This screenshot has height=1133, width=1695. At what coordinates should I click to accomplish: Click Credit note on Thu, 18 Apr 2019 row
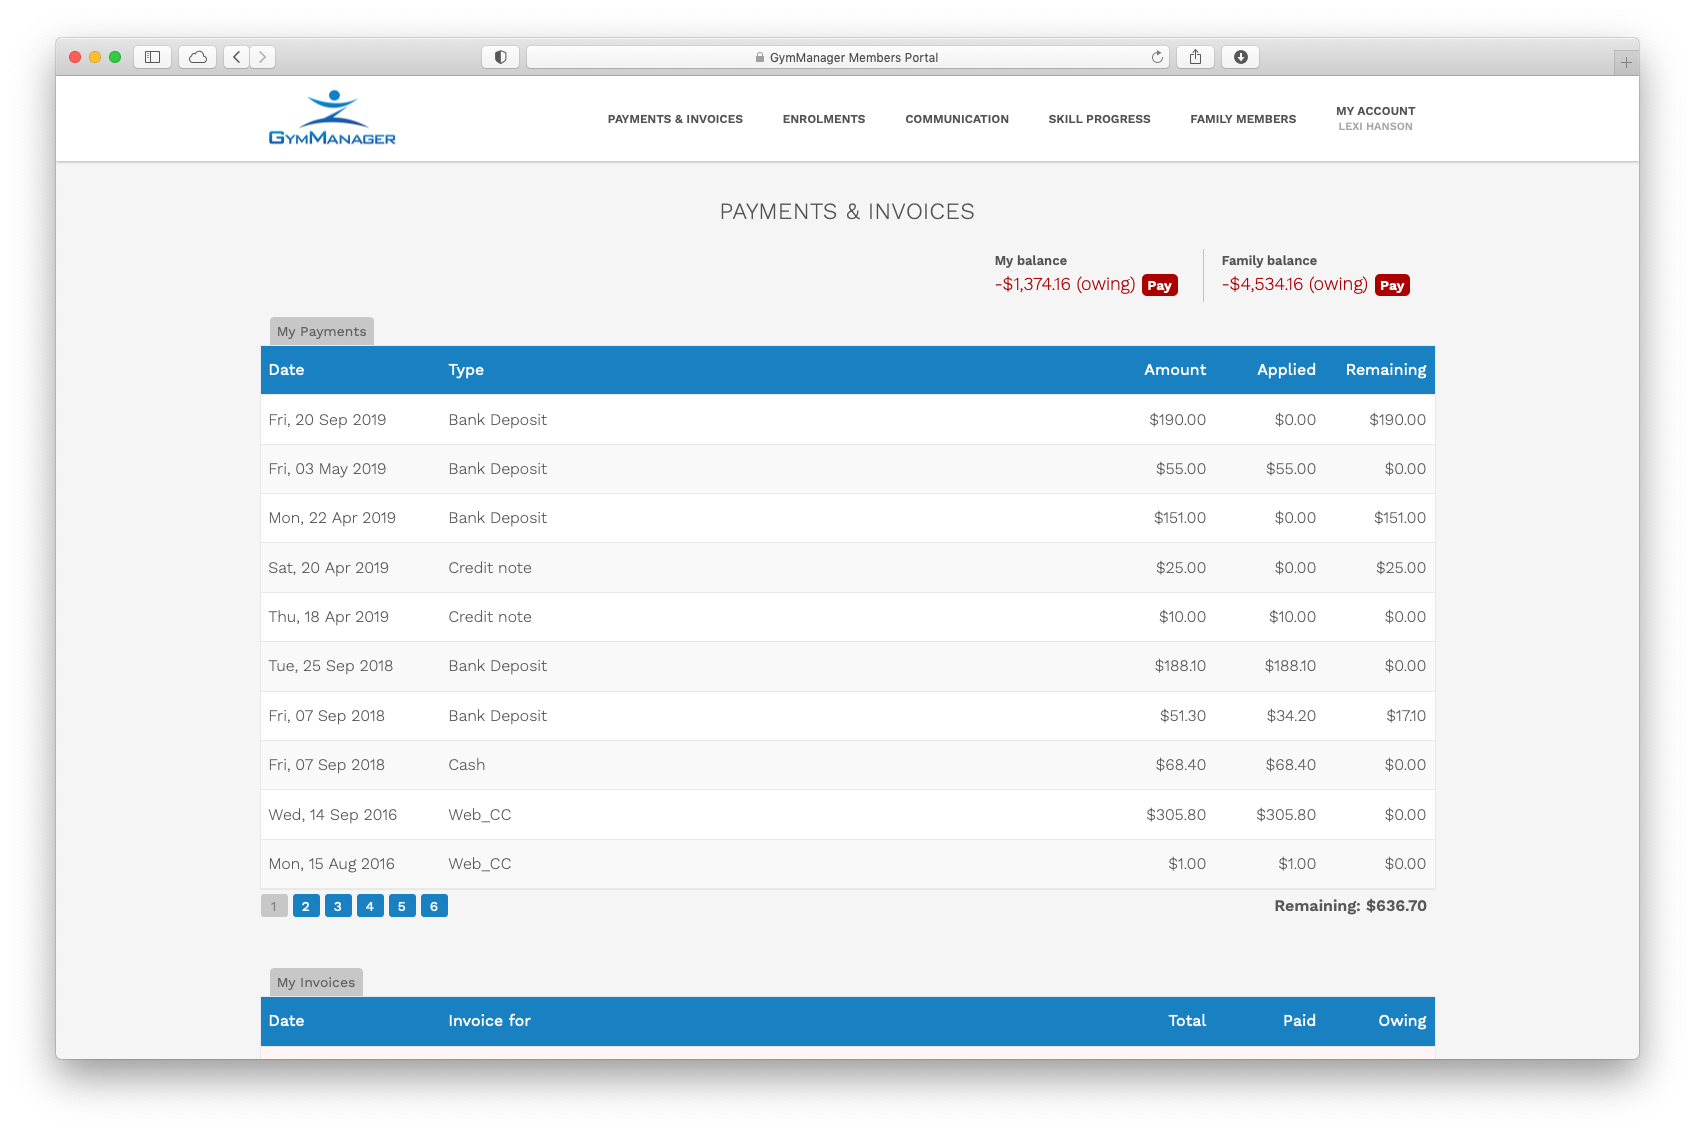(x=490, y=617)
